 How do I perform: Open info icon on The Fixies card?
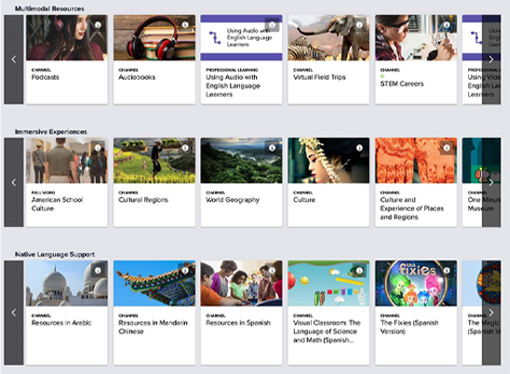[447, 271]
